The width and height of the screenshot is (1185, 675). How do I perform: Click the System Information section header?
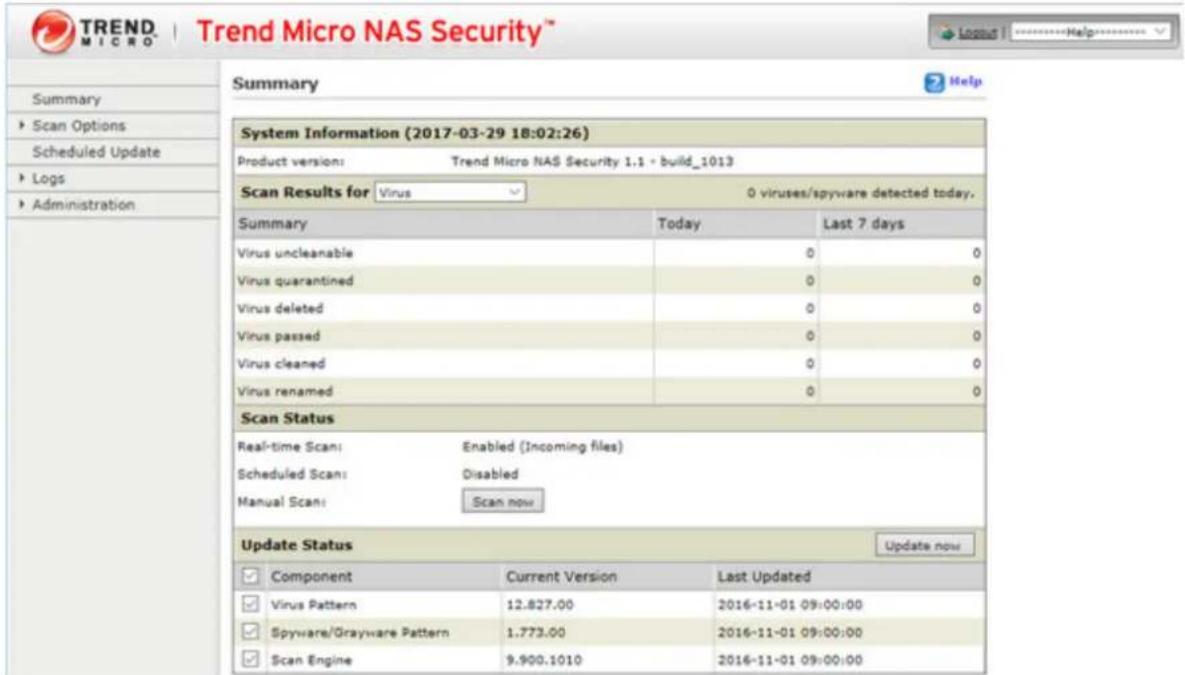click(x=415, y=133)
